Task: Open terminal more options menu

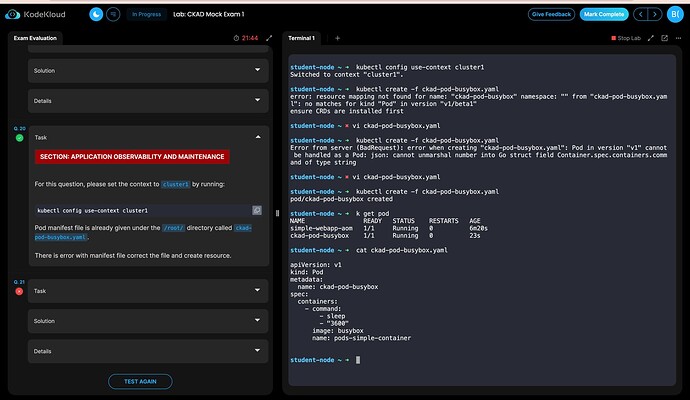Action: tap(678, 38)
